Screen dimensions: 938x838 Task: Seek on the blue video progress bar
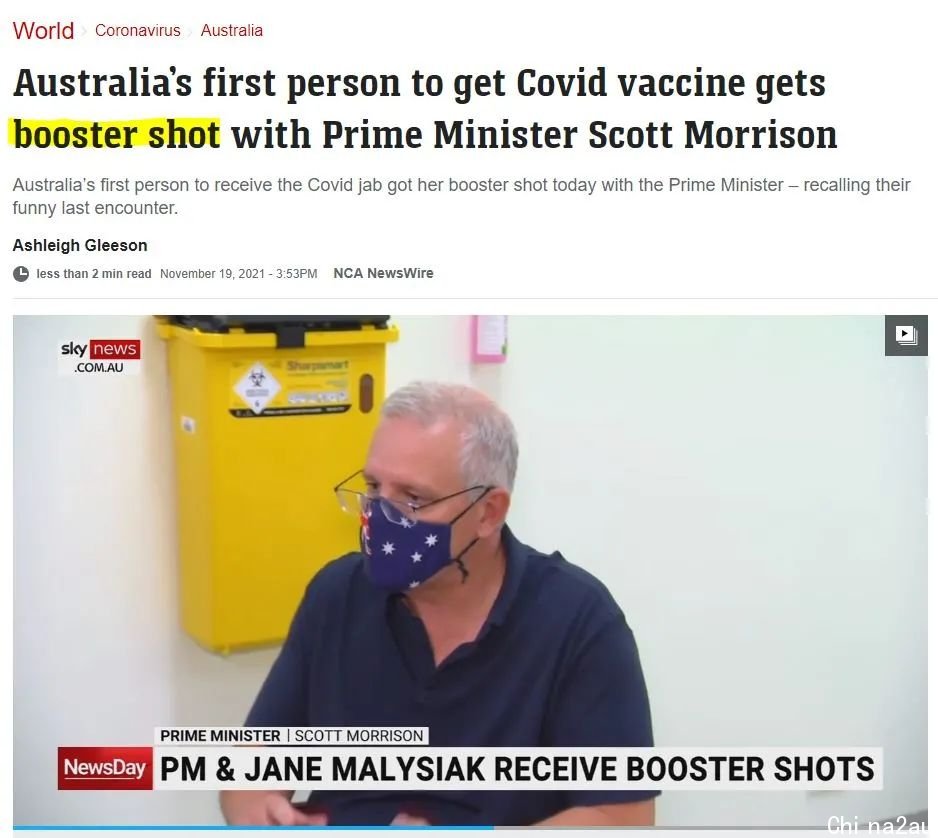pyautogui.click(x=253, y=828)
